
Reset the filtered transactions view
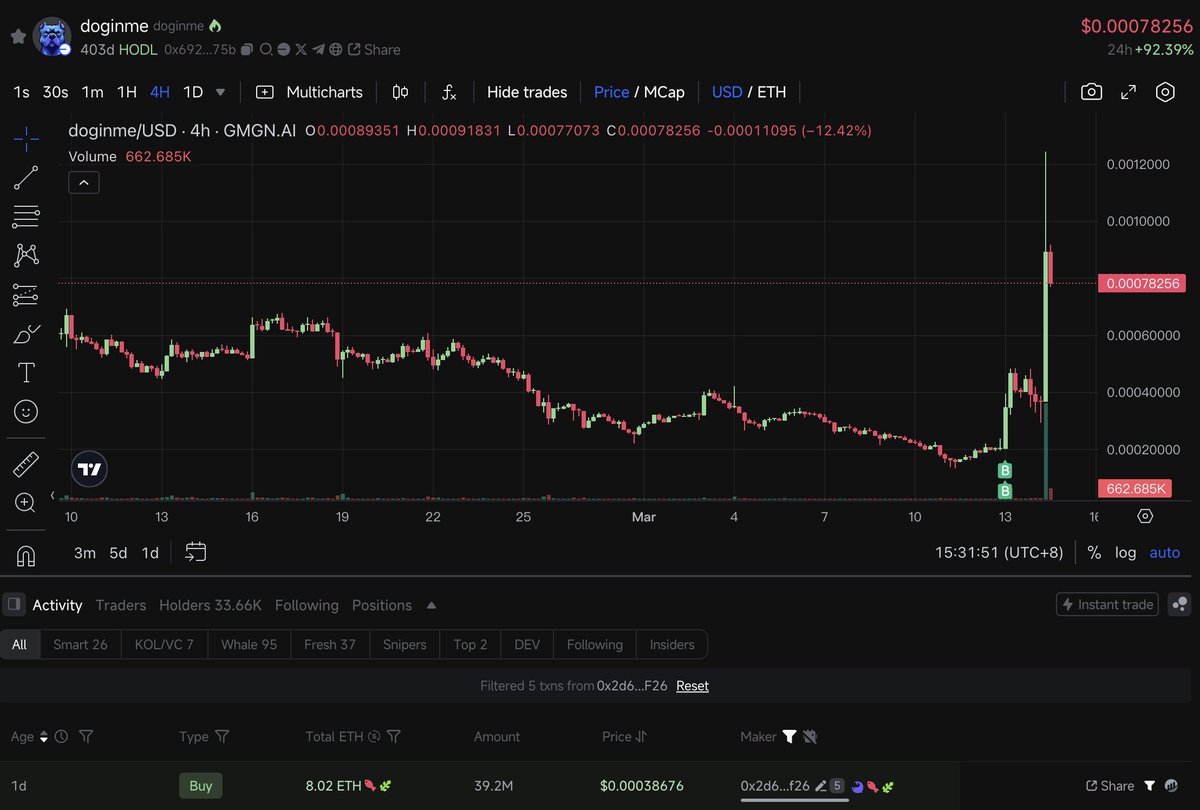pyautogui.click(x=692, y=685)
